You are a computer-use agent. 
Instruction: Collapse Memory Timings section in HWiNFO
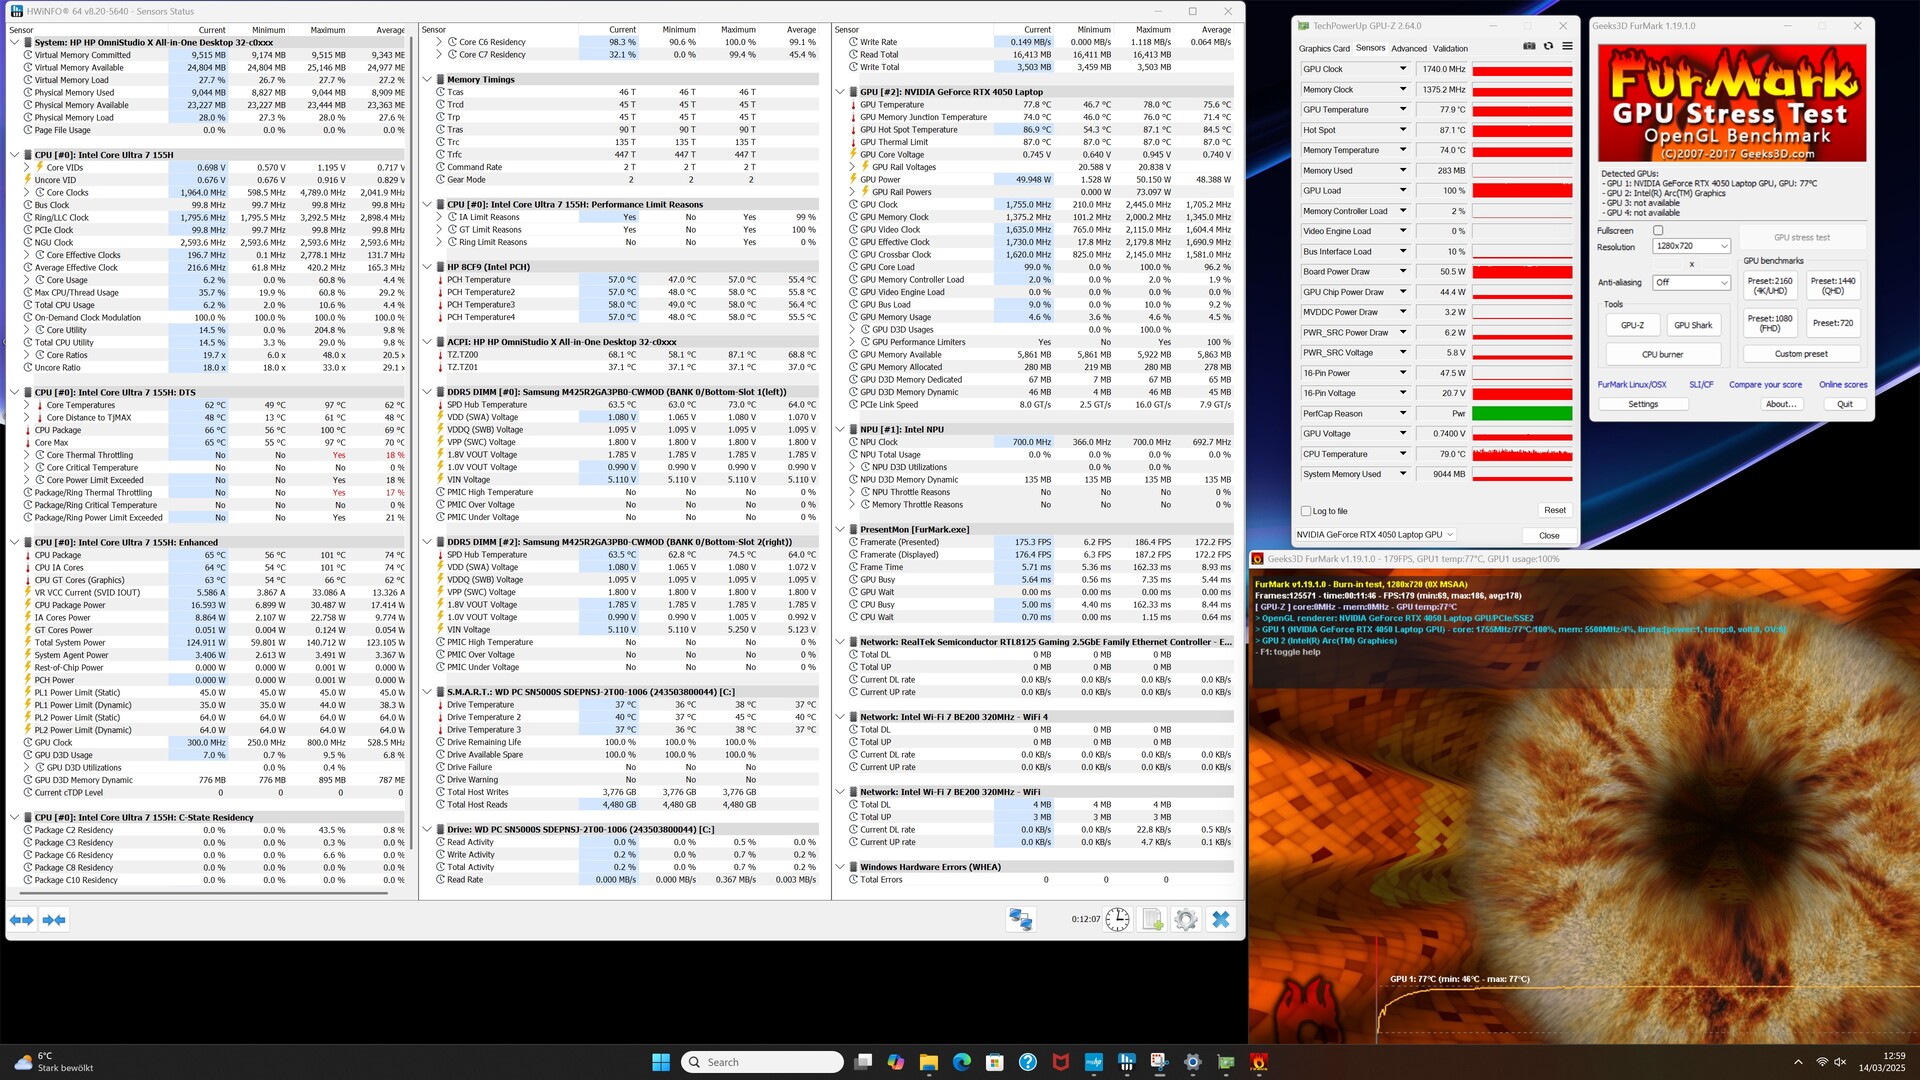tap(427, 80)
